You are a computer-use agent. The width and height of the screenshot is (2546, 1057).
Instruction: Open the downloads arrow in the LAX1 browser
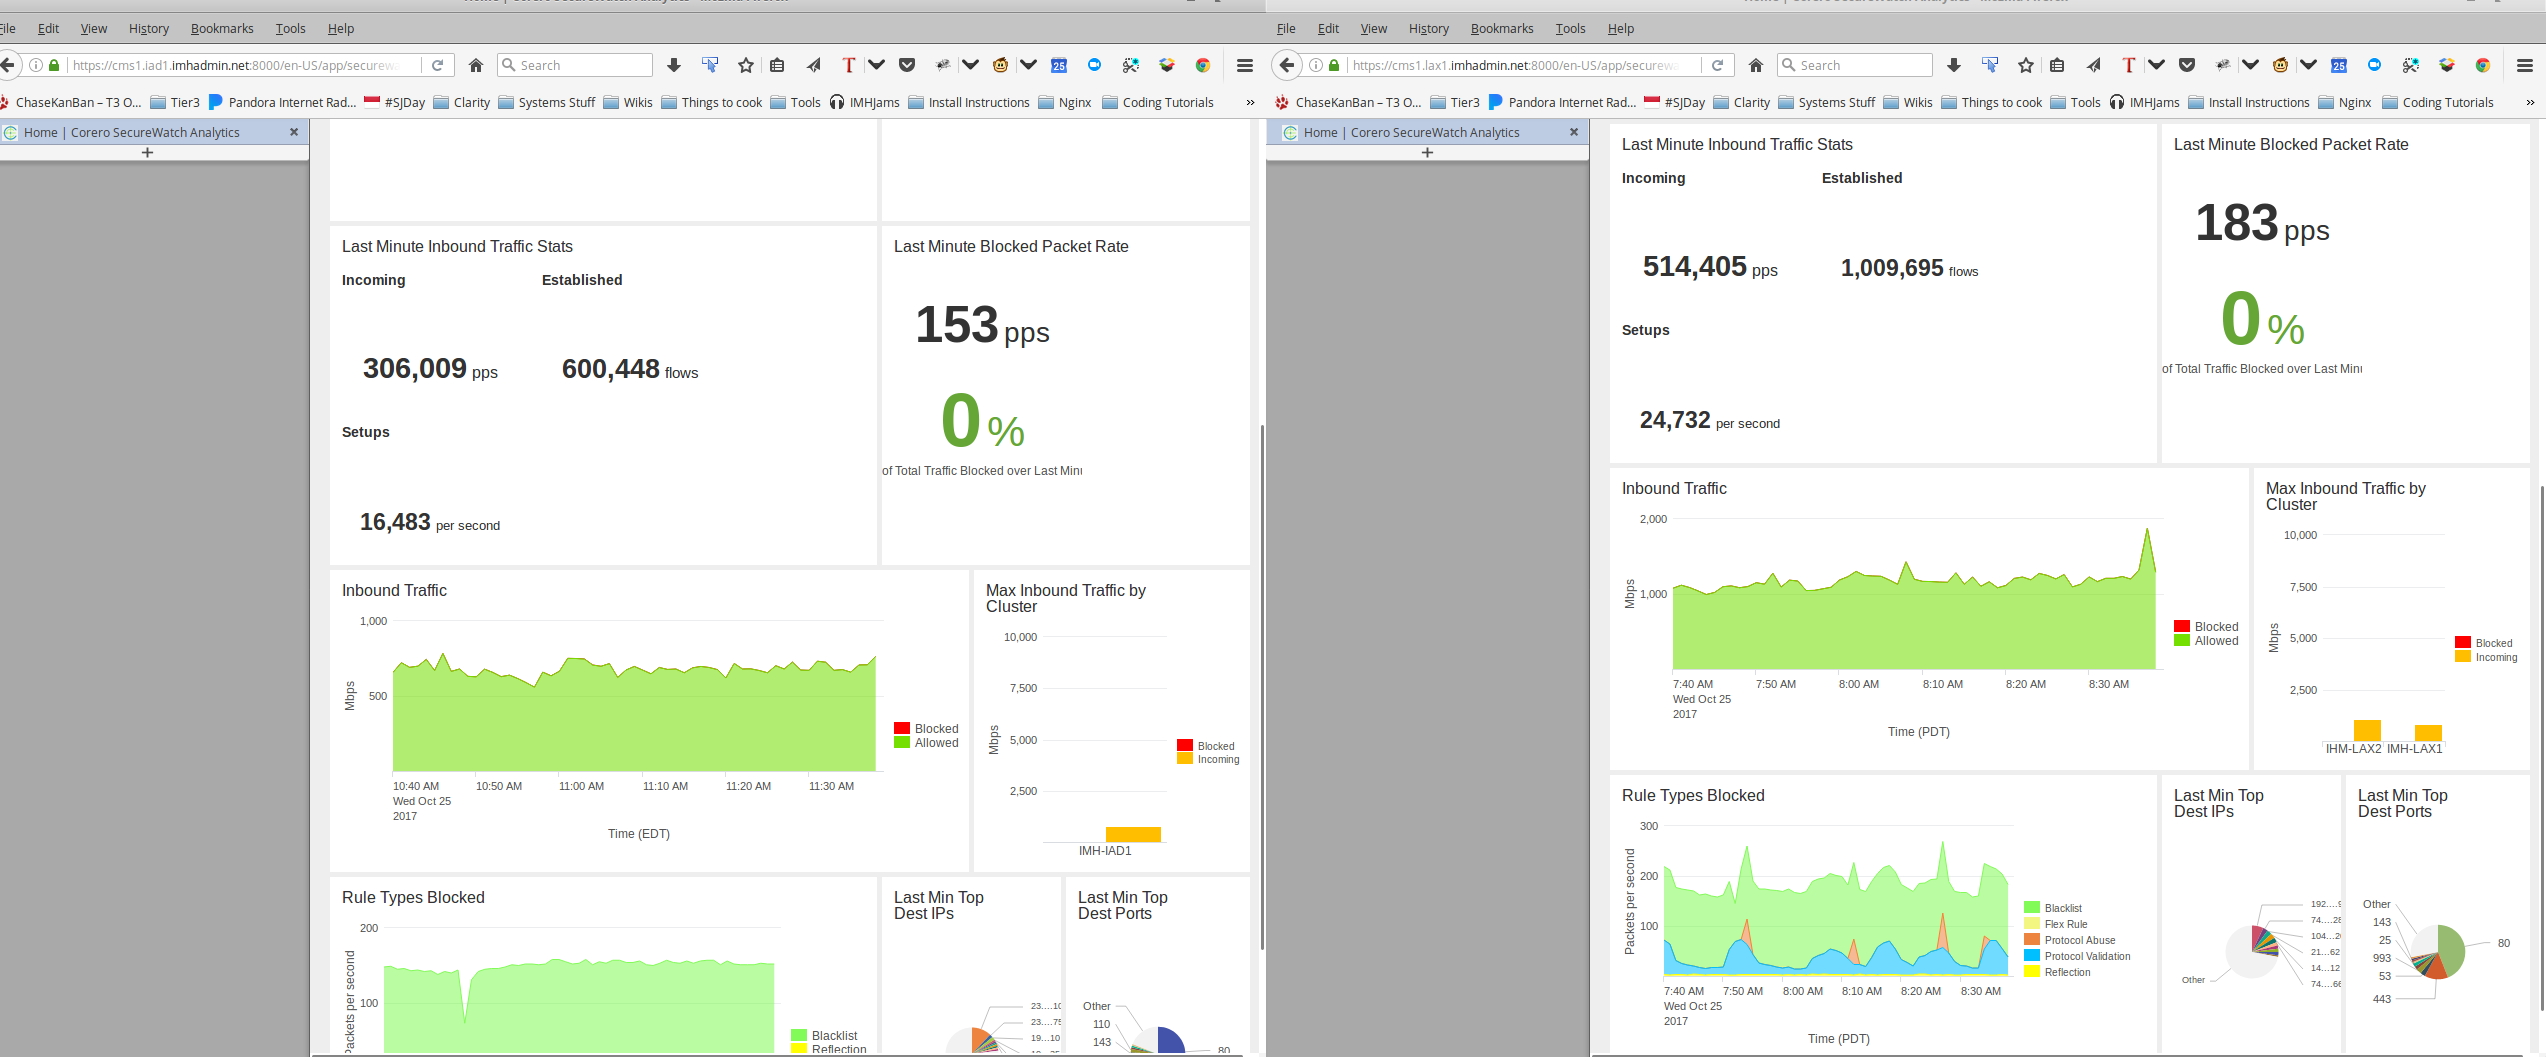pyautogui.click(x=1953, y=65)
